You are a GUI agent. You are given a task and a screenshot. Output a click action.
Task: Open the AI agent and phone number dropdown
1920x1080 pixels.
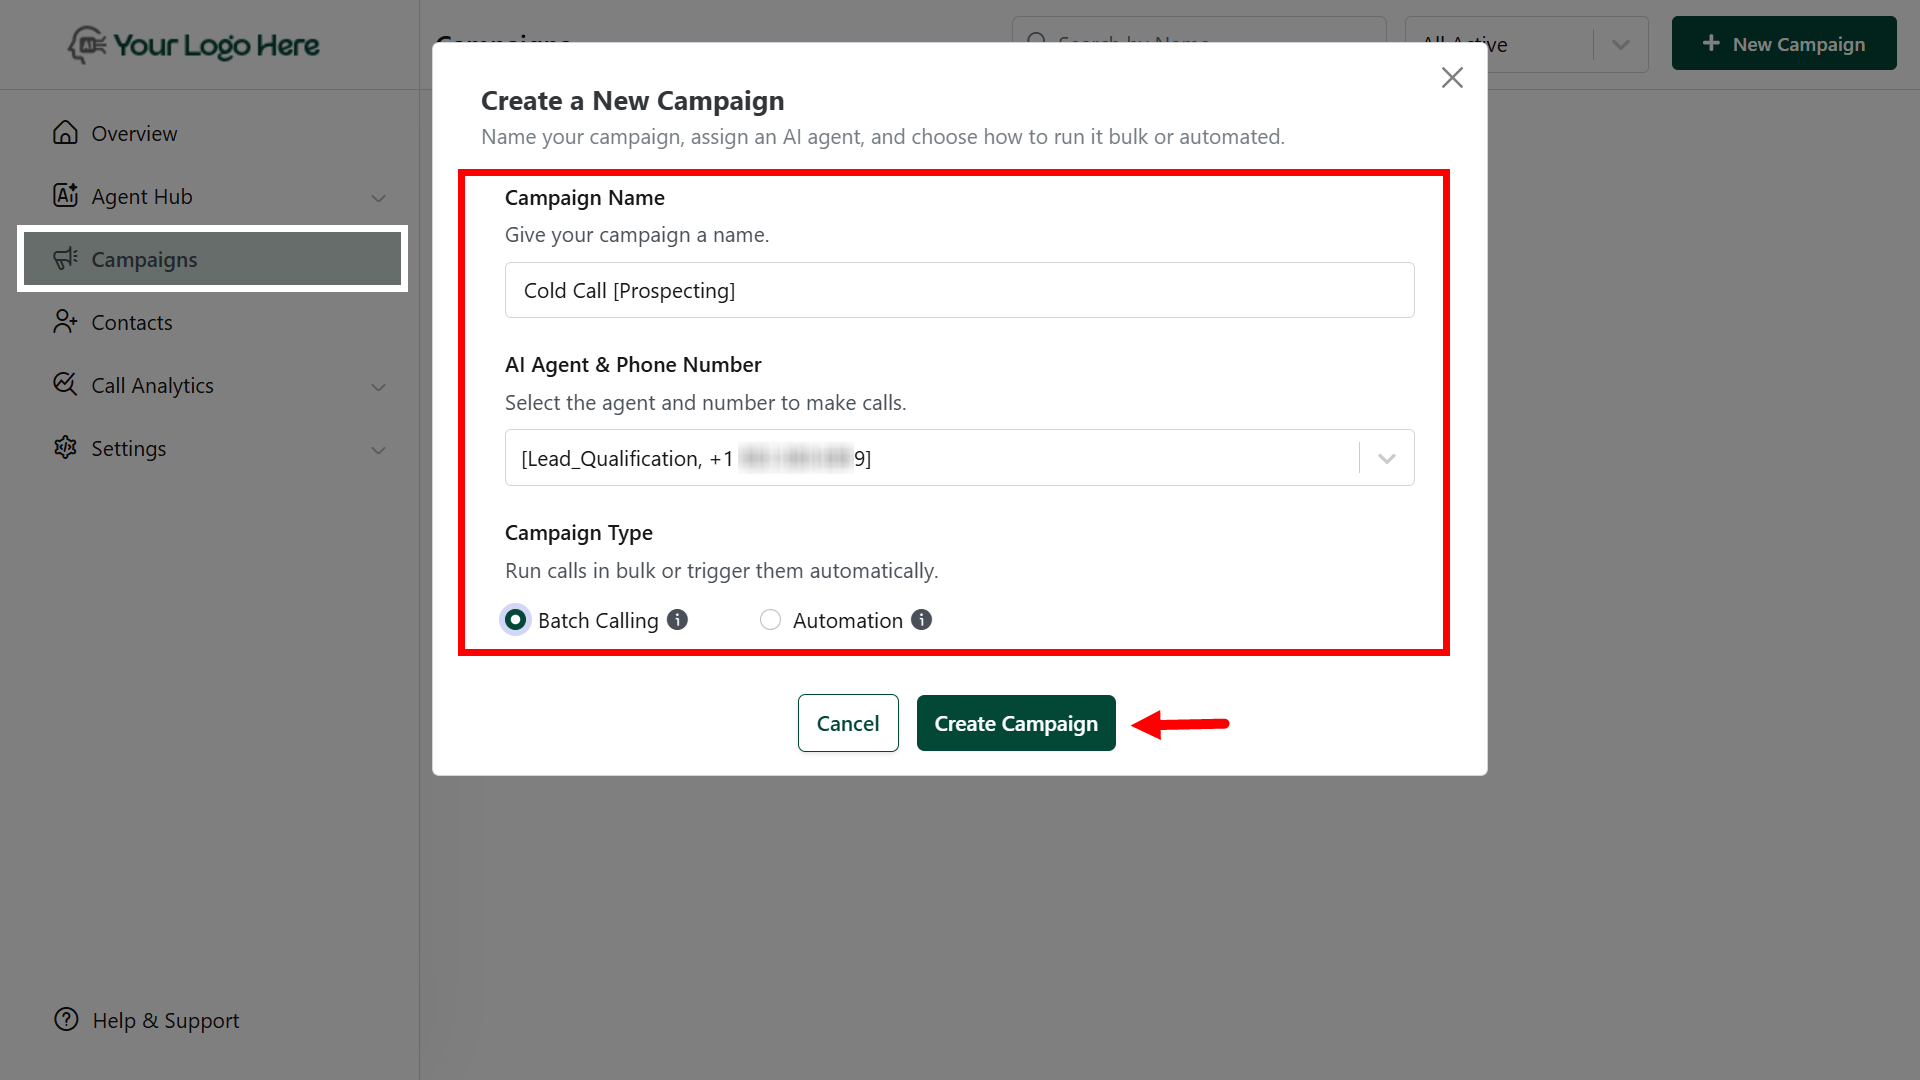1386,458
